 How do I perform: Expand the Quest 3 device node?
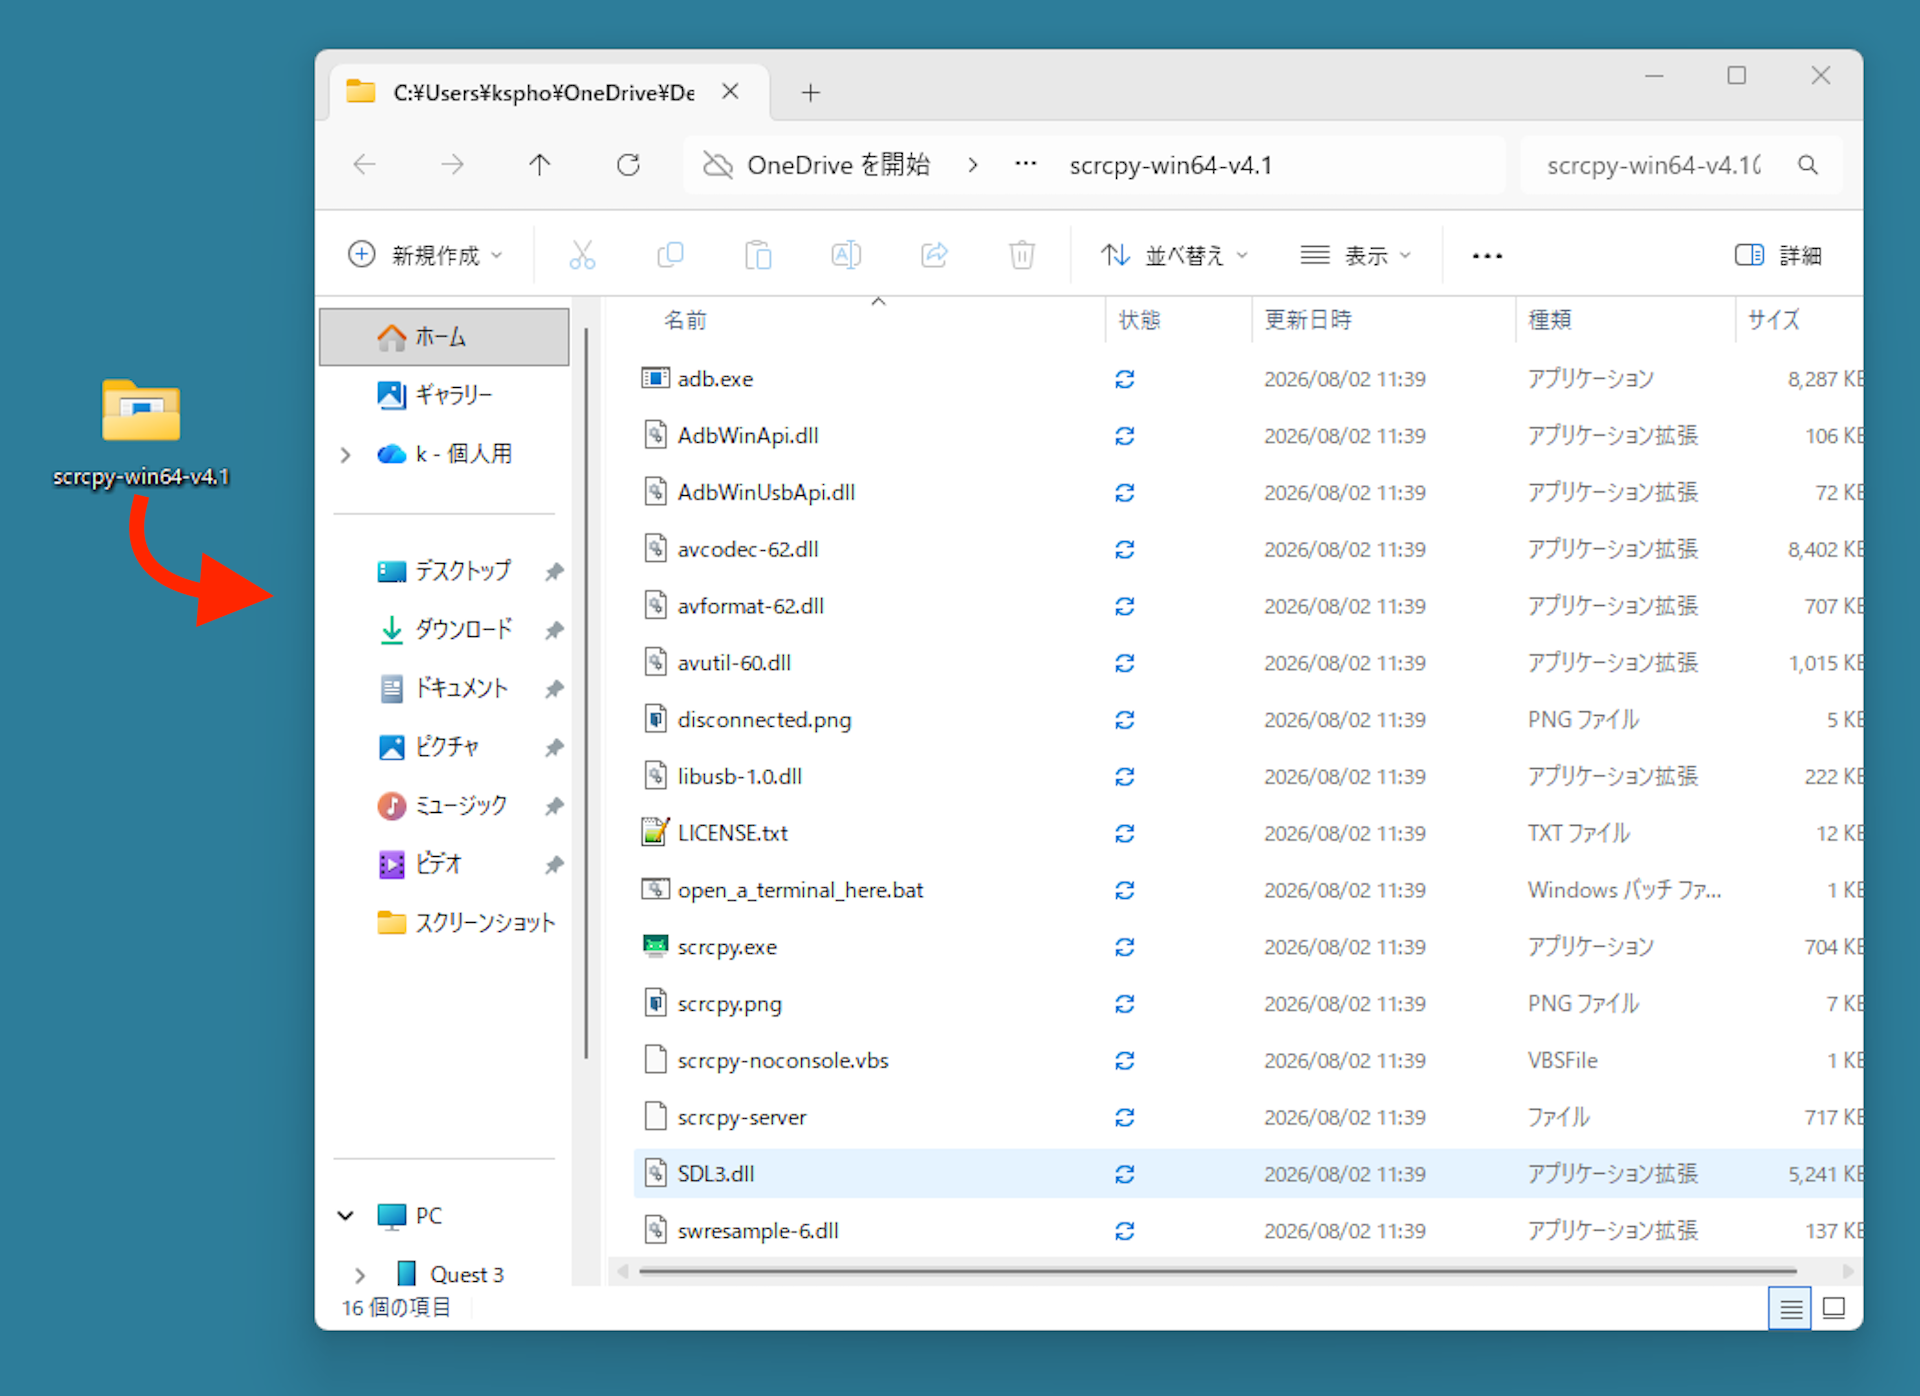(360, 1275)
